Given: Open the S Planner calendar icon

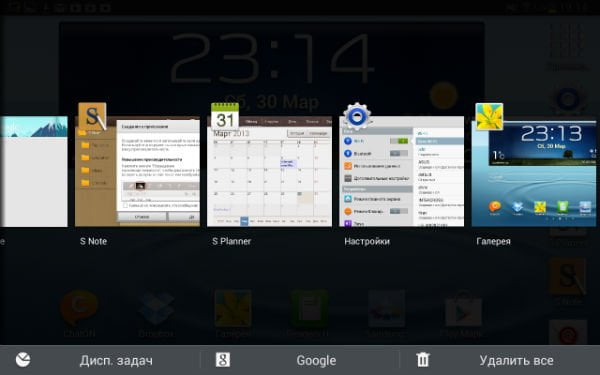Looking at the screenshot, I should point(225,116).
